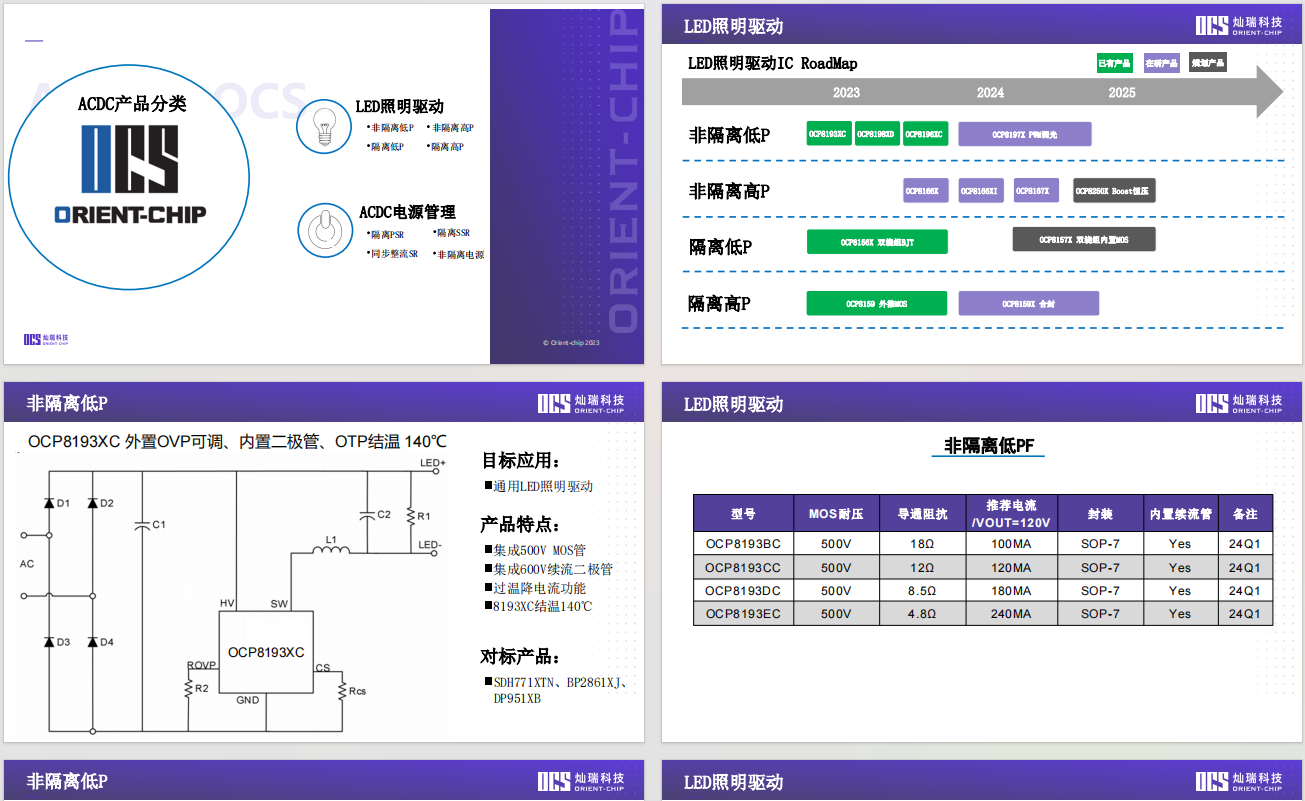The height and width of the screenshot is (801, 1305).
Task: Click the 非隔离电源 bullet
Action: pyautogui.click(x=459, y=255)
